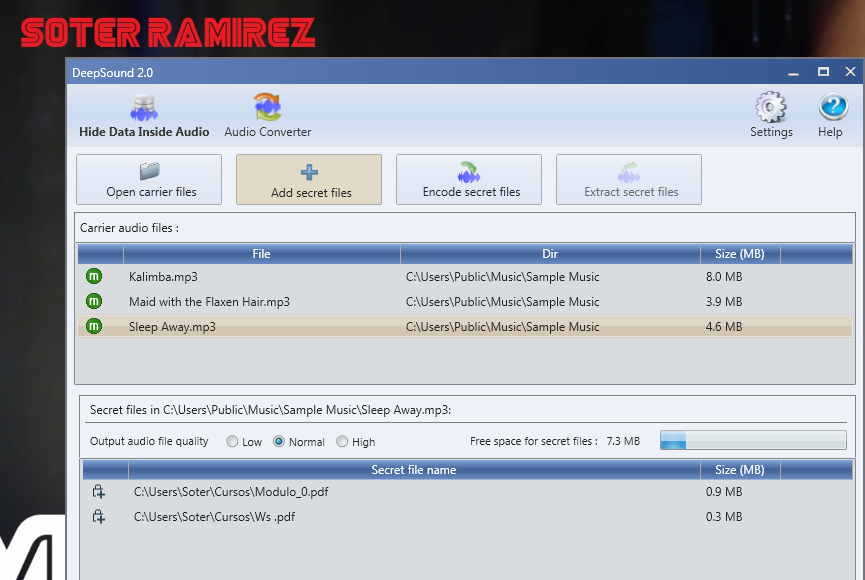This screenshot has width=865, height=580.
Task: Select Sleep Away.mp3 carrier file
Action: coord(465,327)
